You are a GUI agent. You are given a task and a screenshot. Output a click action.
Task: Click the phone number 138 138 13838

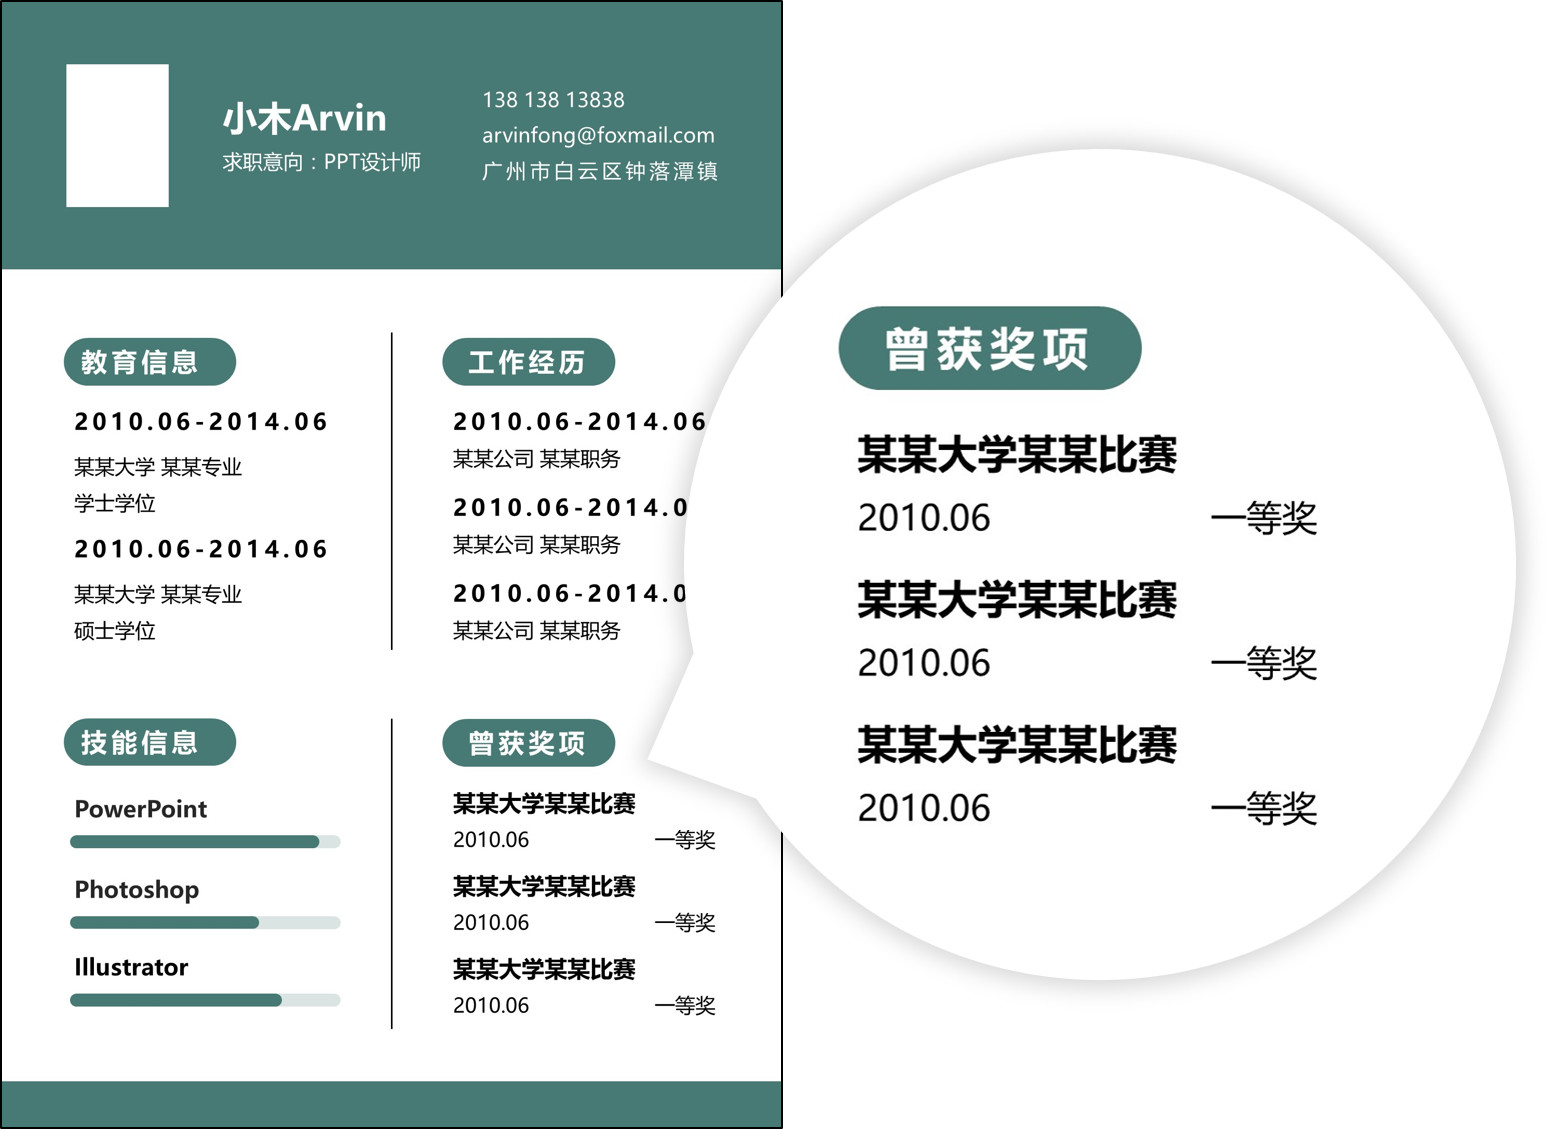pyautogui.click(x=552, y=100)
